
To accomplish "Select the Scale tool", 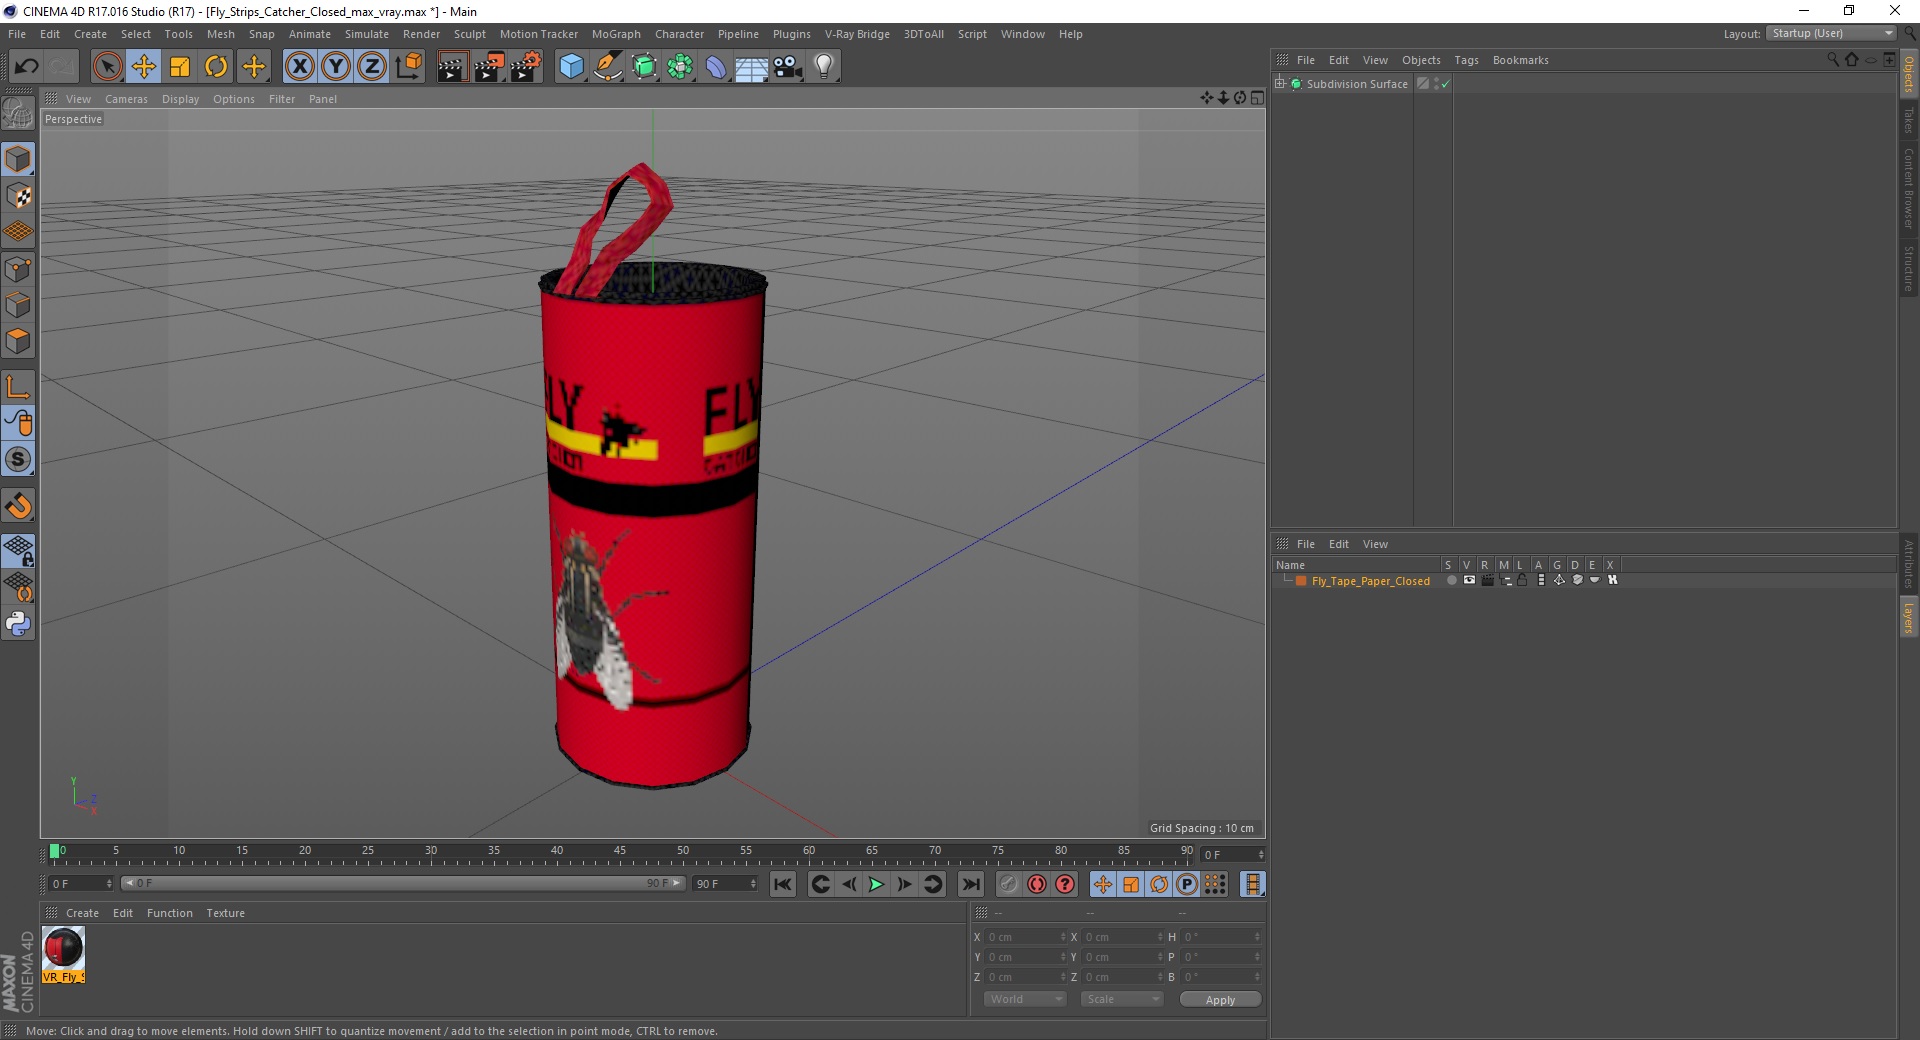I will [180, 67].
